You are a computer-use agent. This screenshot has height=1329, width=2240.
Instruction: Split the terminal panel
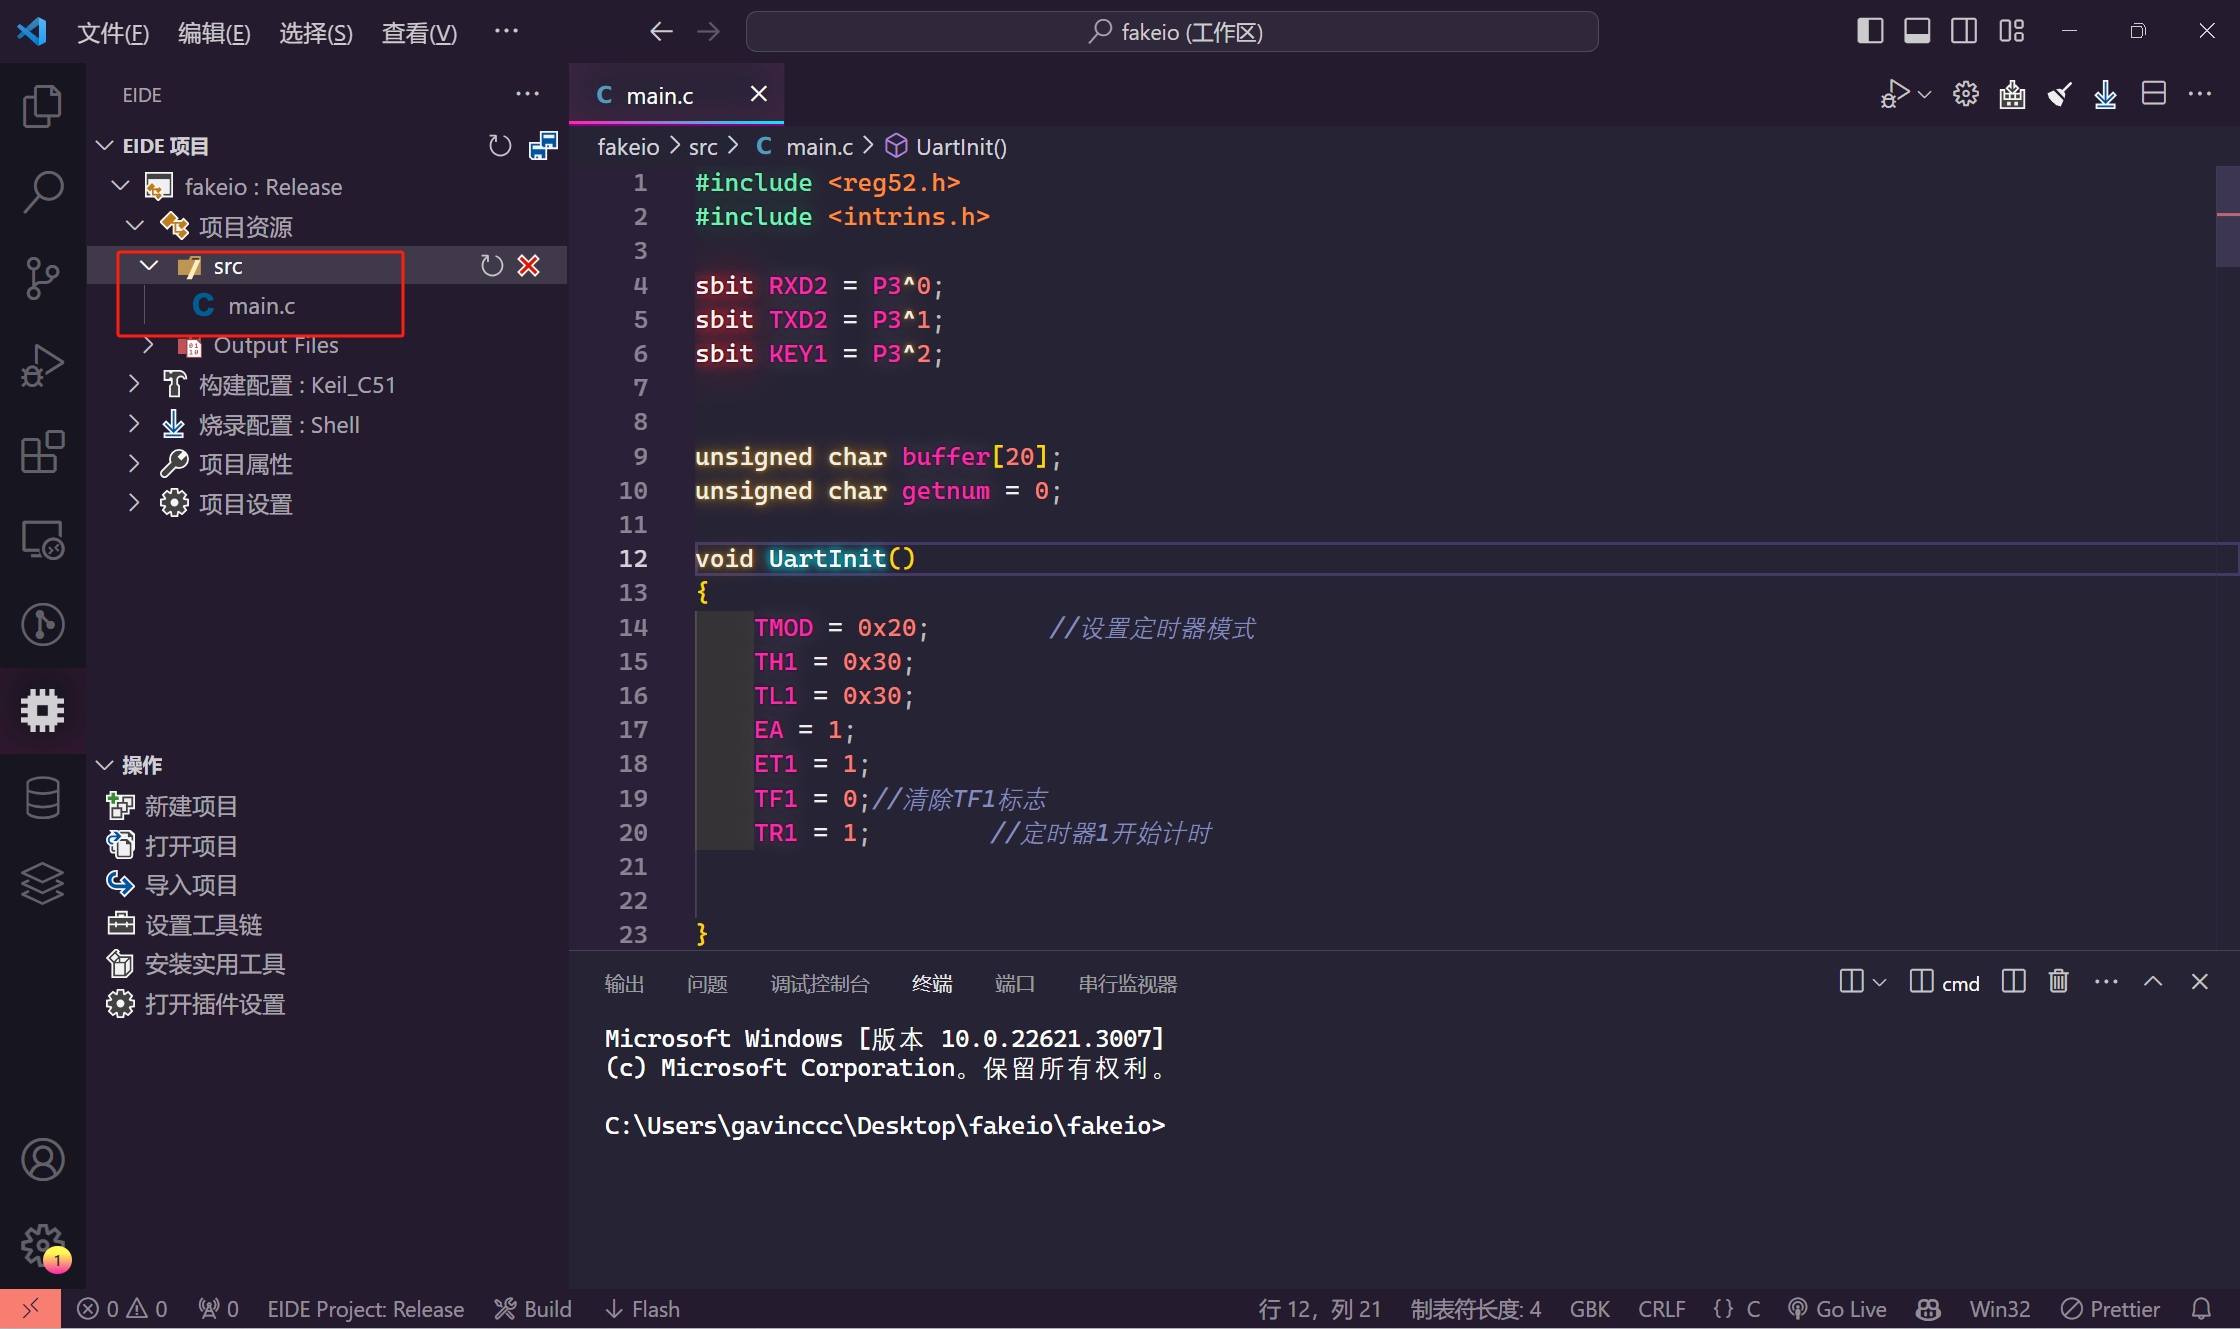2013,981
